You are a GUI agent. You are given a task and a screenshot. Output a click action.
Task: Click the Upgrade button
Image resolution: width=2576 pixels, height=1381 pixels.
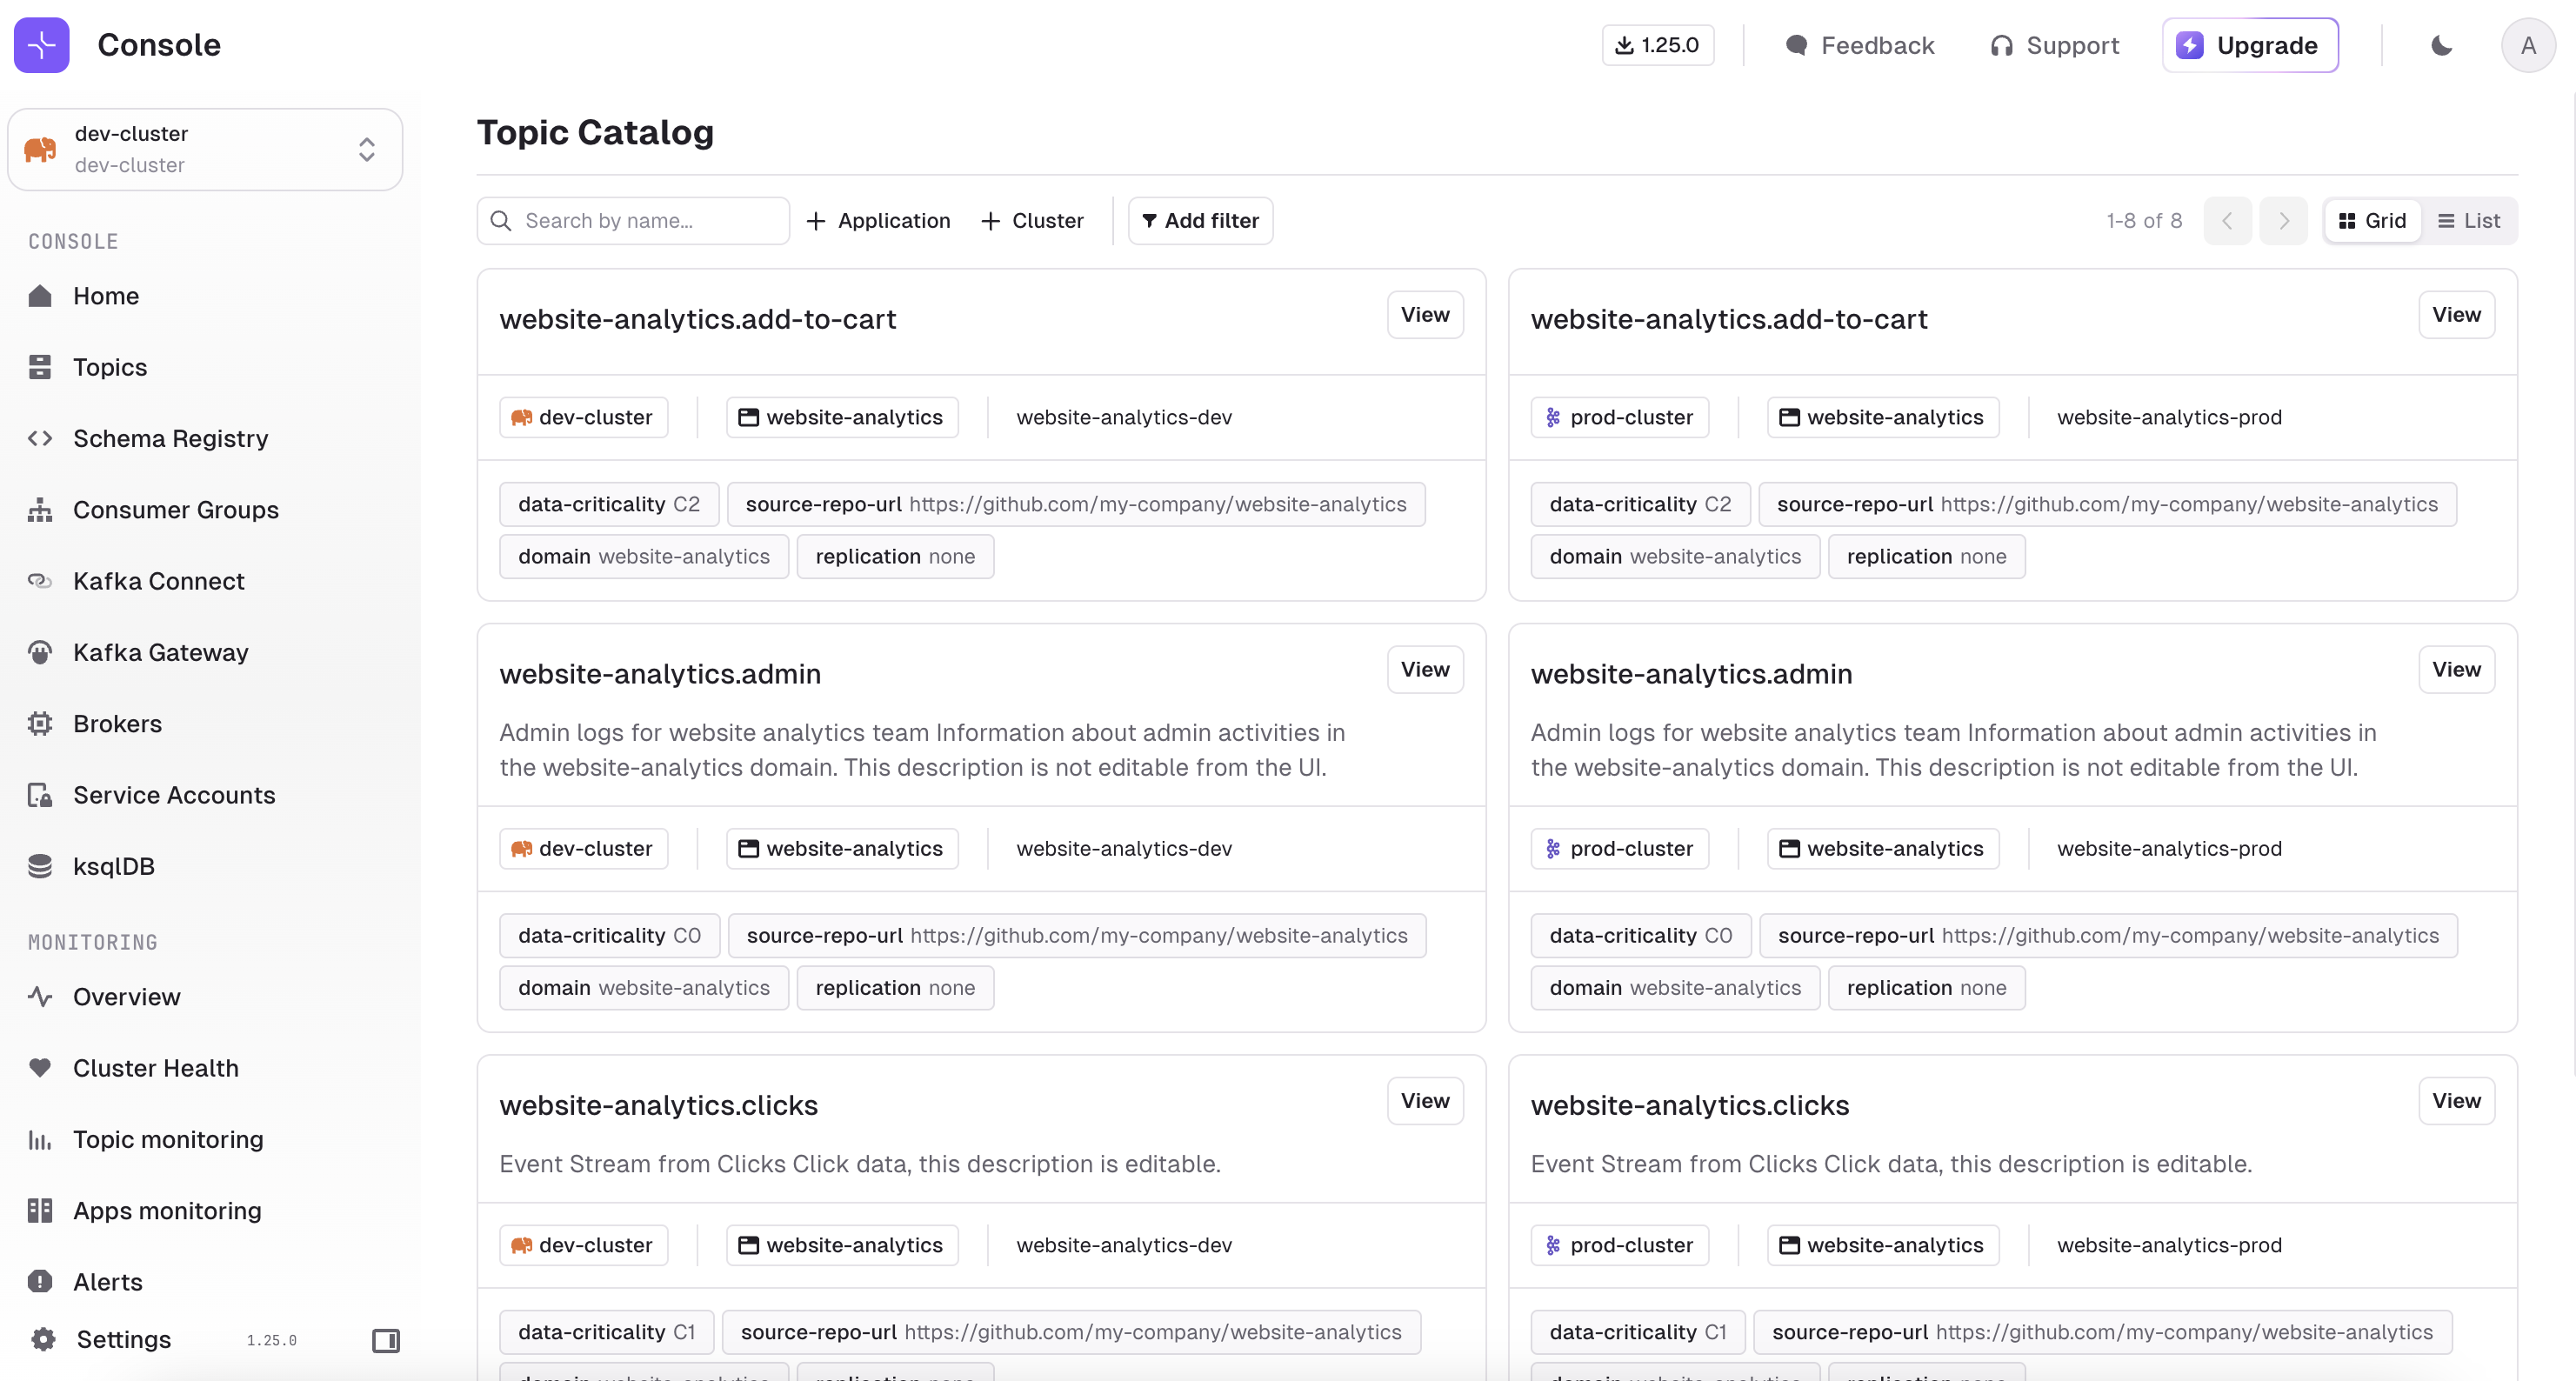[x=2250, y=45]
